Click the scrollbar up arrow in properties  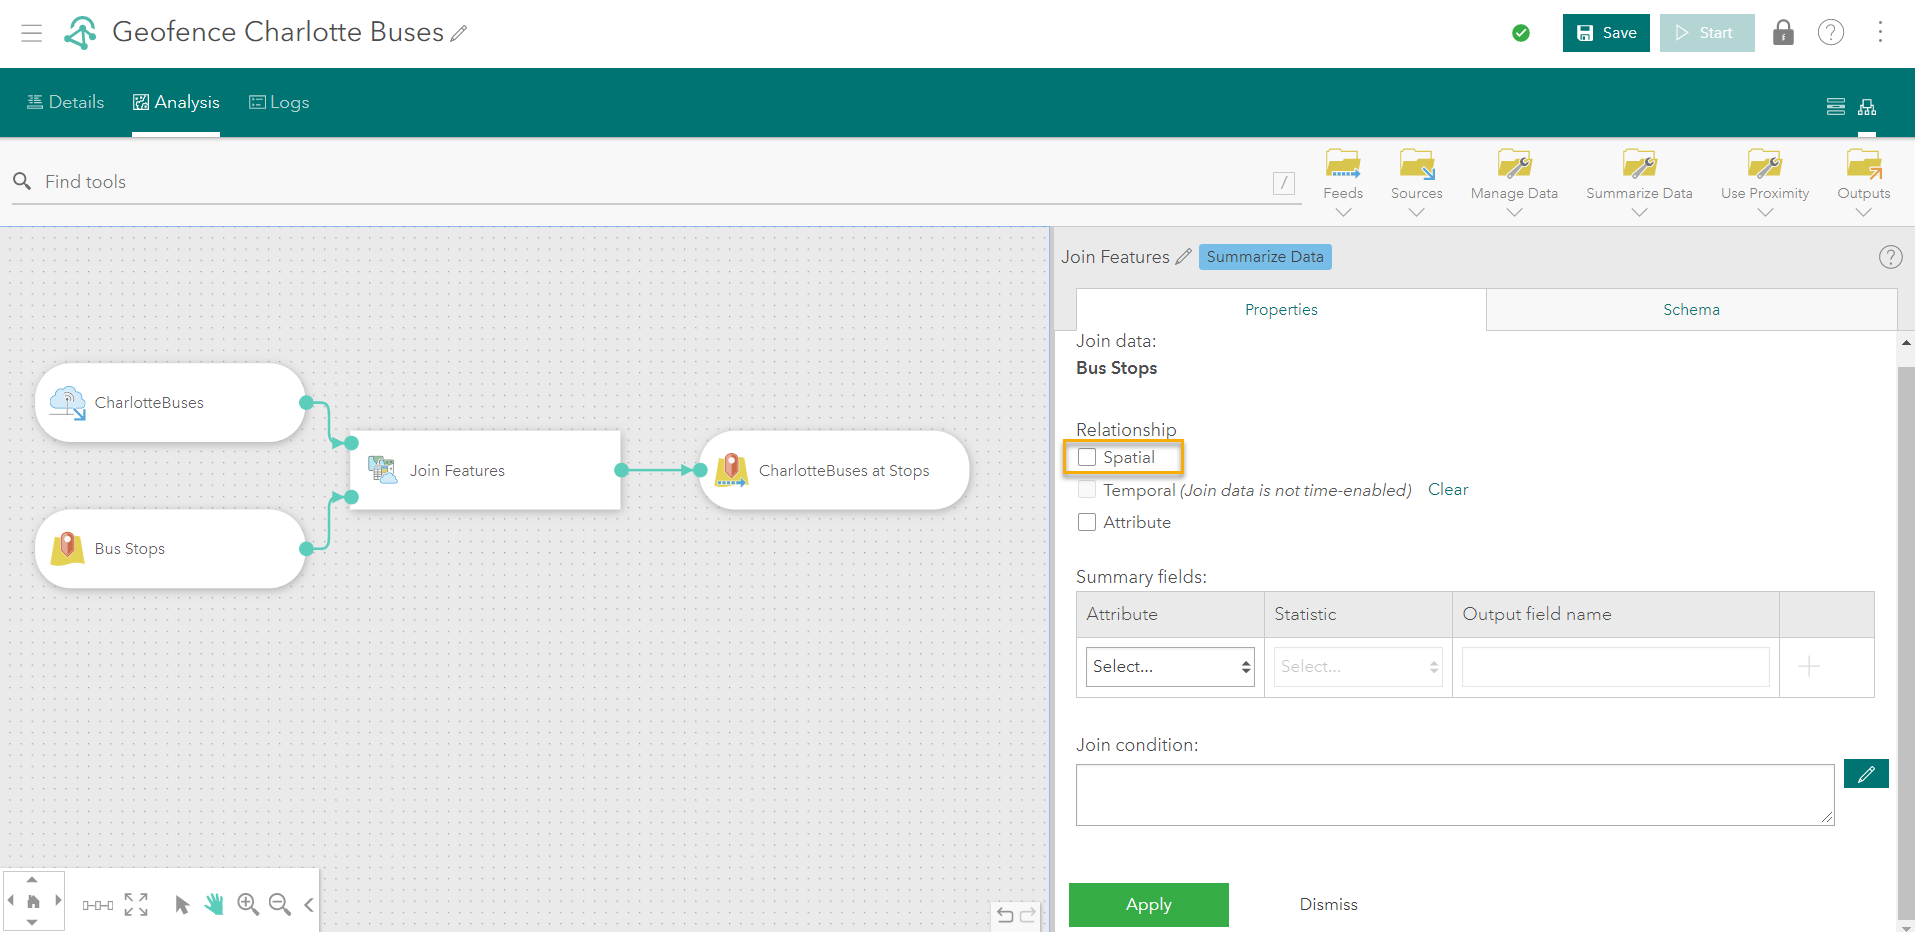1906,343
